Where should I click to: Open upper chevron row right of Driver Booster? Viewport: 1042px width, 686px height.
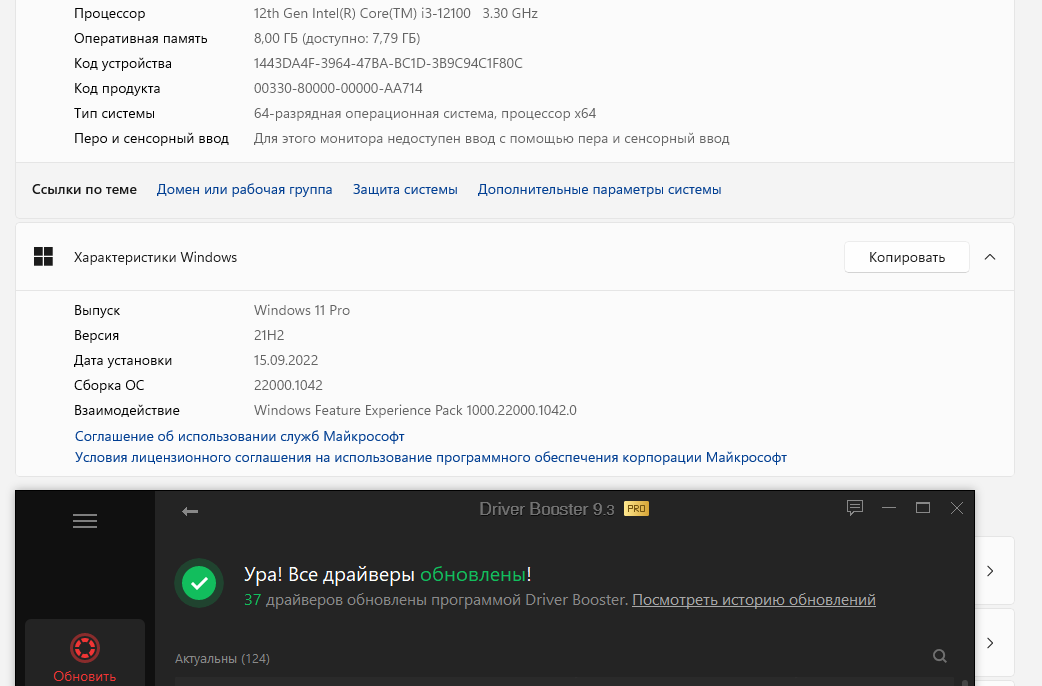point(990,571)
